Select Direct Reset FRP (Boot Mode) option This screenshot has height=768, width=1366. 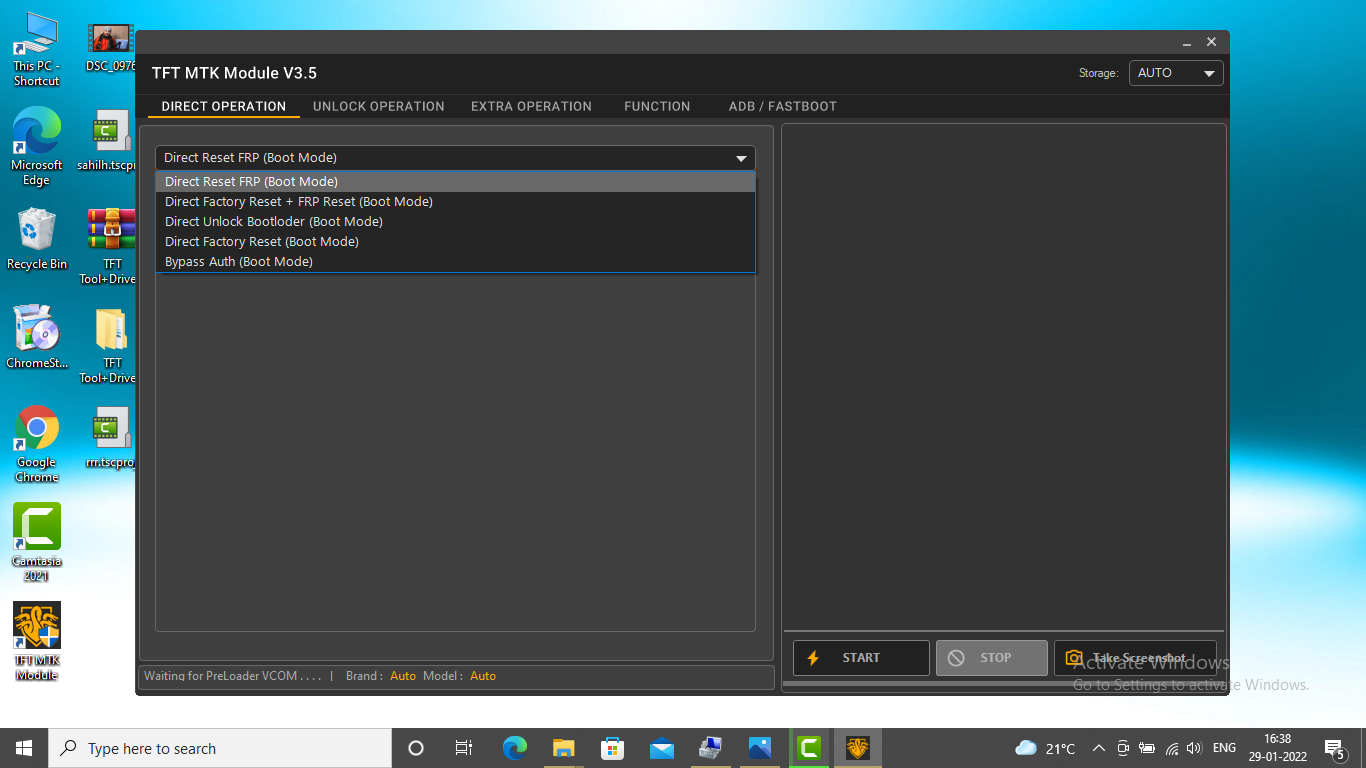point(455,182)
